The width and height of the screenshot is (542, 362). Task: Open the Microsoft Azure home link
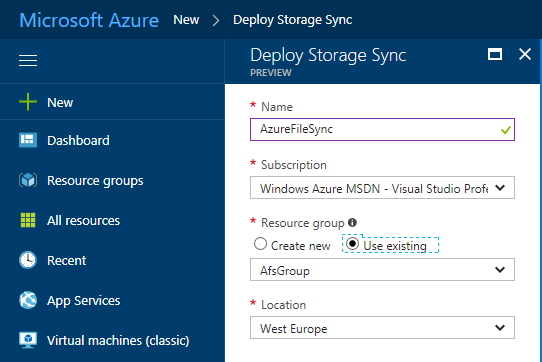(89, 20)
